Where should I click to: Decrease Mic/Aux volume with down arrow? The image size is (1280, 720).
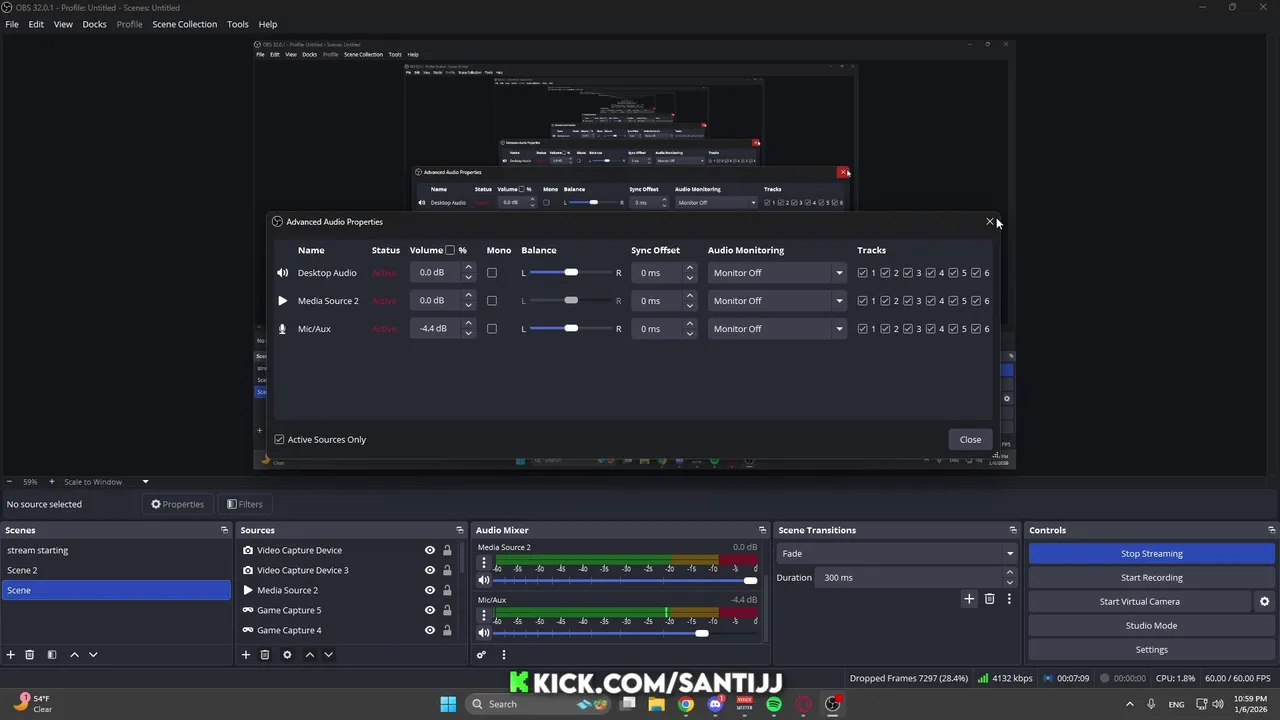(x=468, y=334)
